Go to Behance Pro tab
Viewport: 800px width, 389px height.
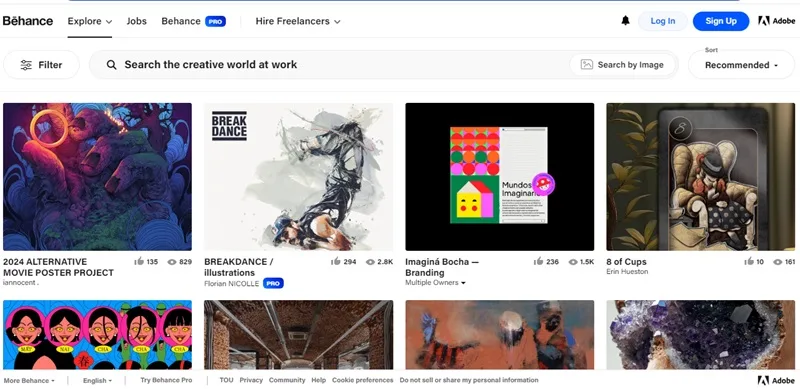193,21
